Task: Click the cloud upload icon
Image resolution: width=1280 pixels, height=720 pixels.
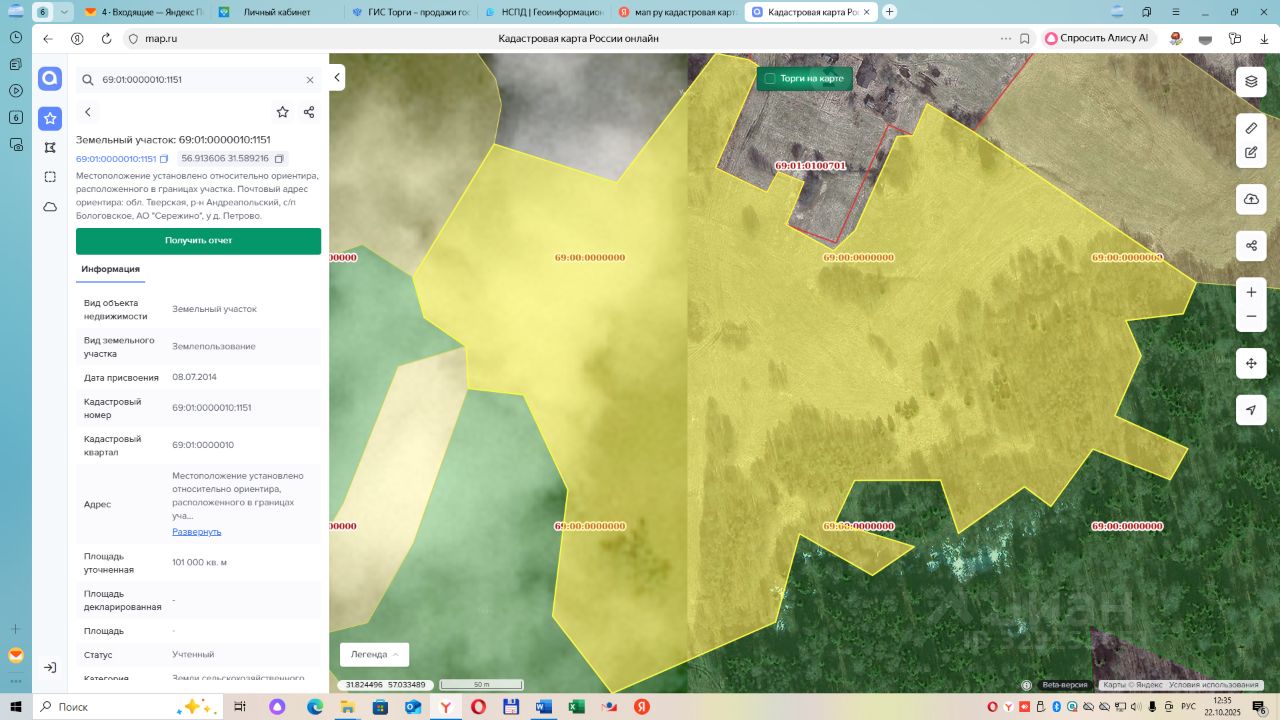Action: coord(1251,199)
